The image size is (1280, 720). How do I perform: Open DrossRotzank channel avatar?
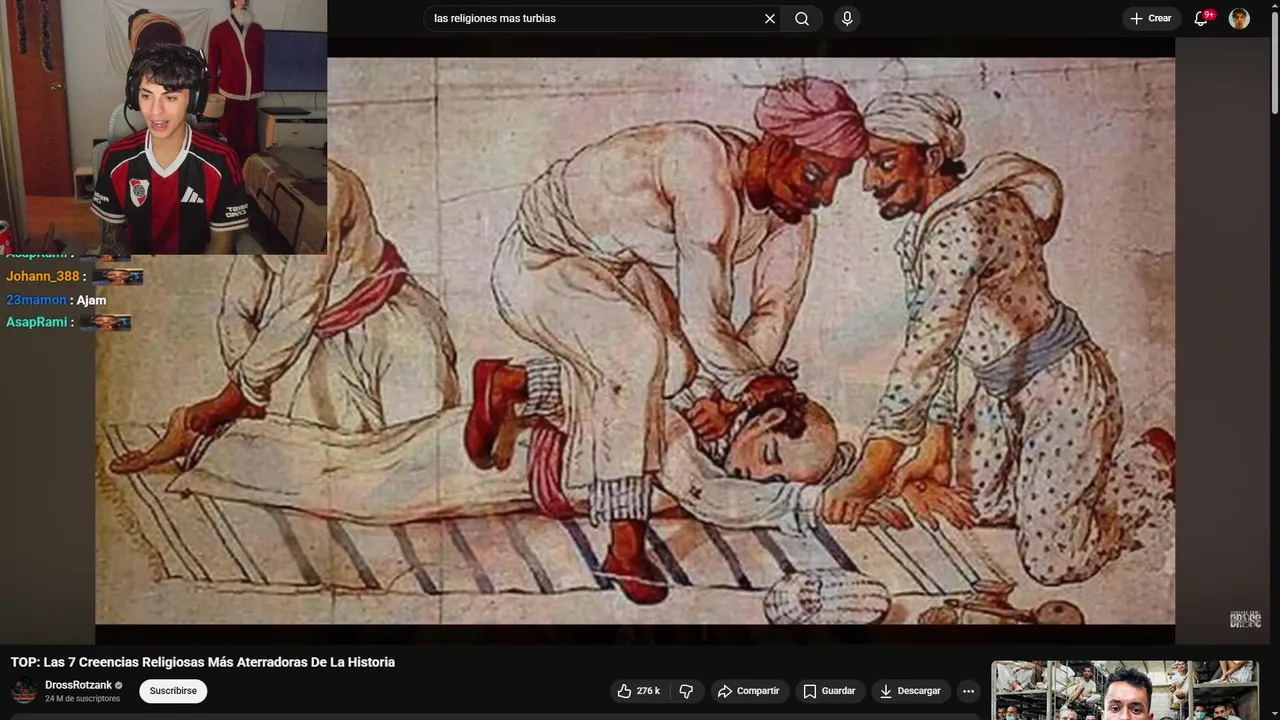pyautogui.click(x=24, y=691)
